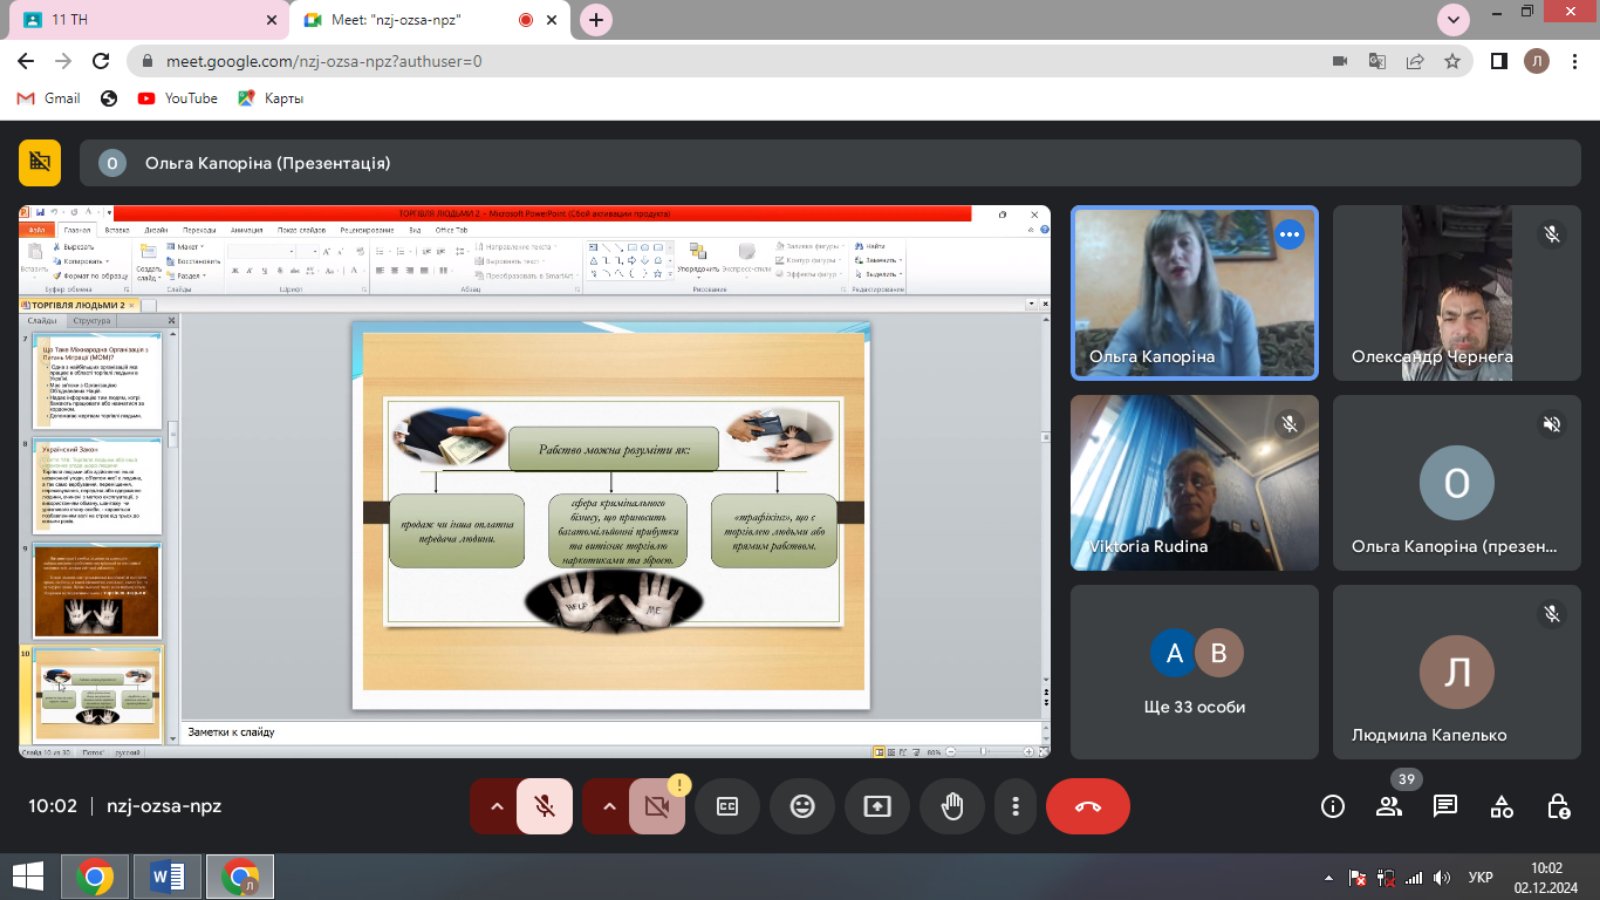The image size is (1600, 900).
Task: Open more options three-dot menu
Action: point(1015,806)
